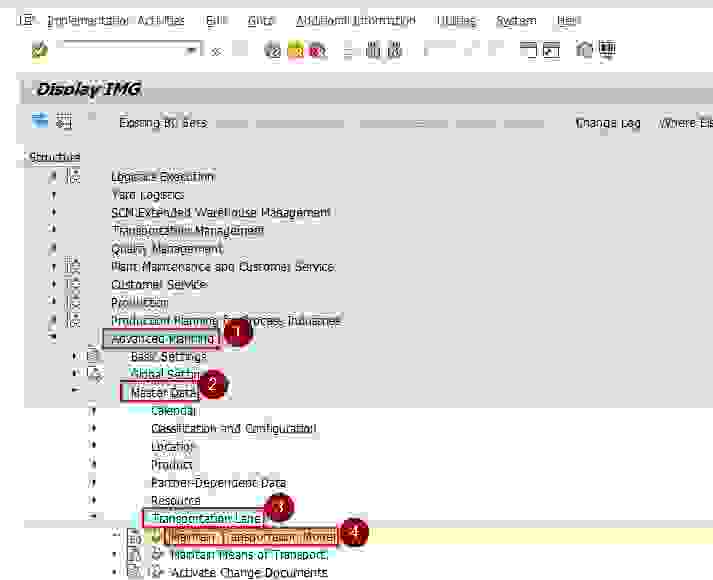Click the green Enter checkmark icon
Screen dimensions: 713x580
tap(40, 50)
